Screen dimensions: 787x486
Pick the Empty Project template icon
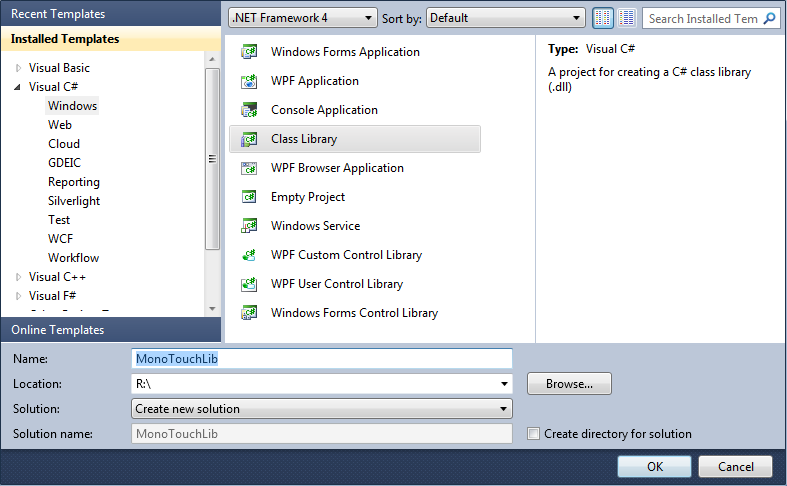point(250,197)
